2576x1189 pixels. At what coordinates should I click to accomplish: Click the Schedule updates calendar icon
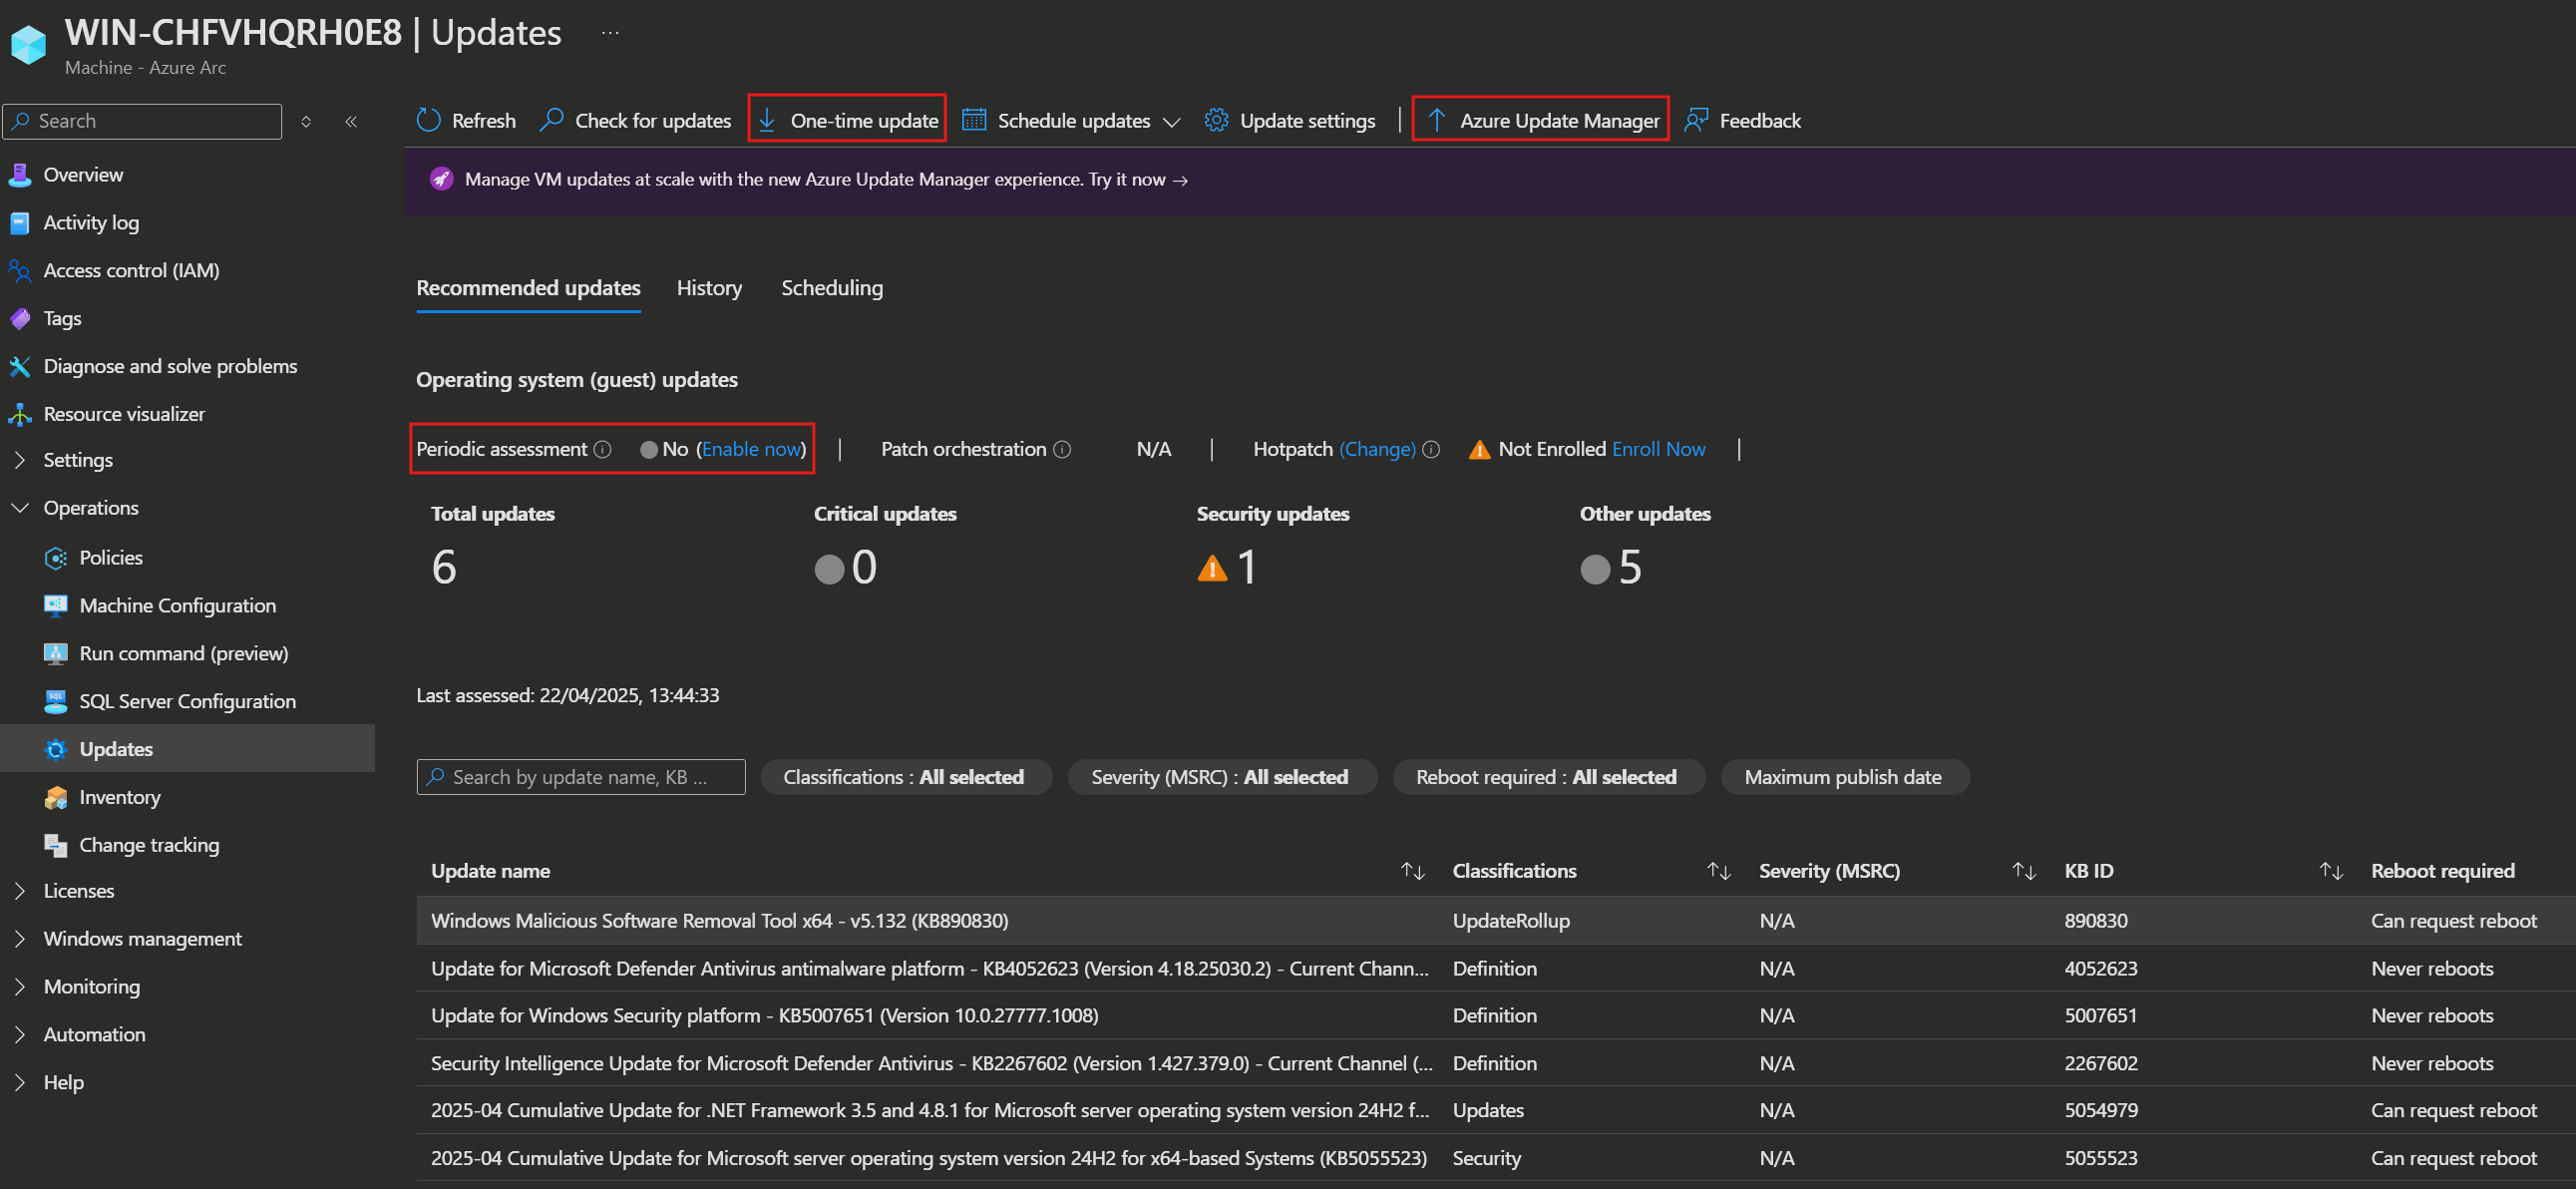(x=974, y=120)
